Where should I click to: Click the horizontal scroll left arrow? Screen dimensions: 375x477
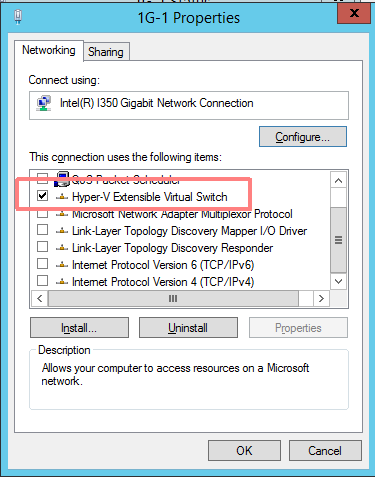coord(40,298)
